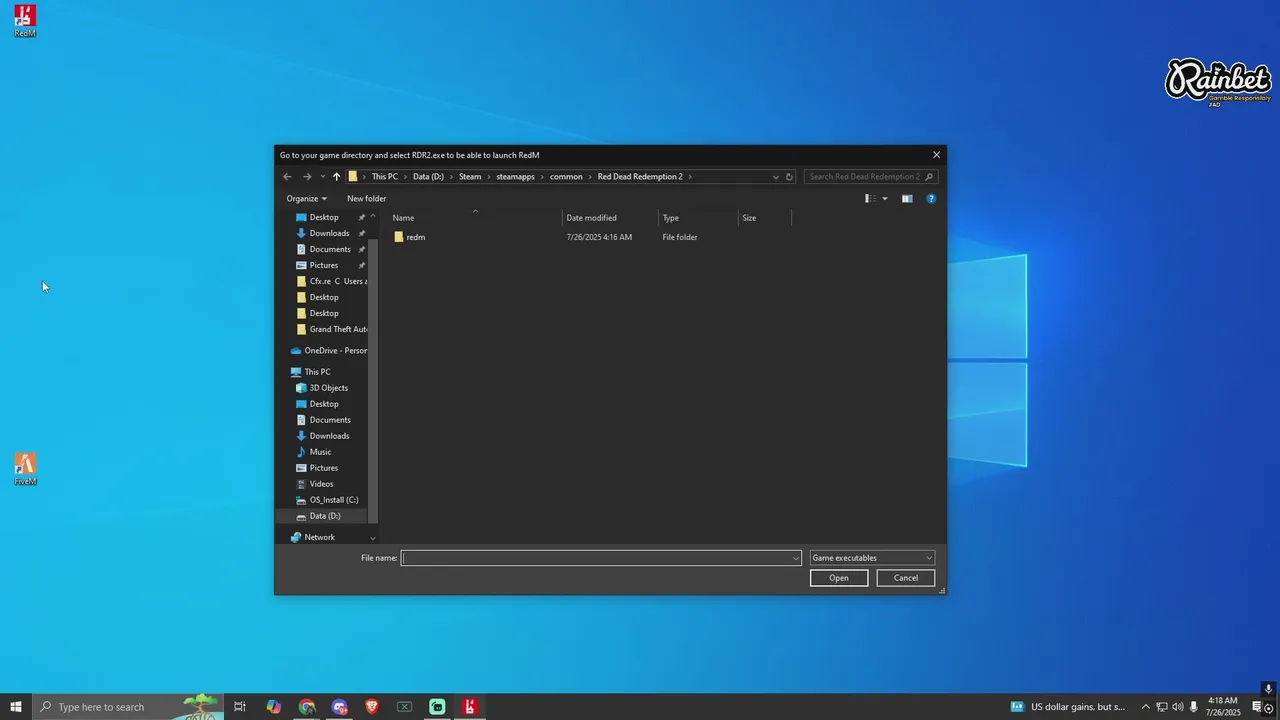Open the news widget US dollar gains
Image resolution: width=1280 pixels, height=720 pixels.
tap(1067, 707)
